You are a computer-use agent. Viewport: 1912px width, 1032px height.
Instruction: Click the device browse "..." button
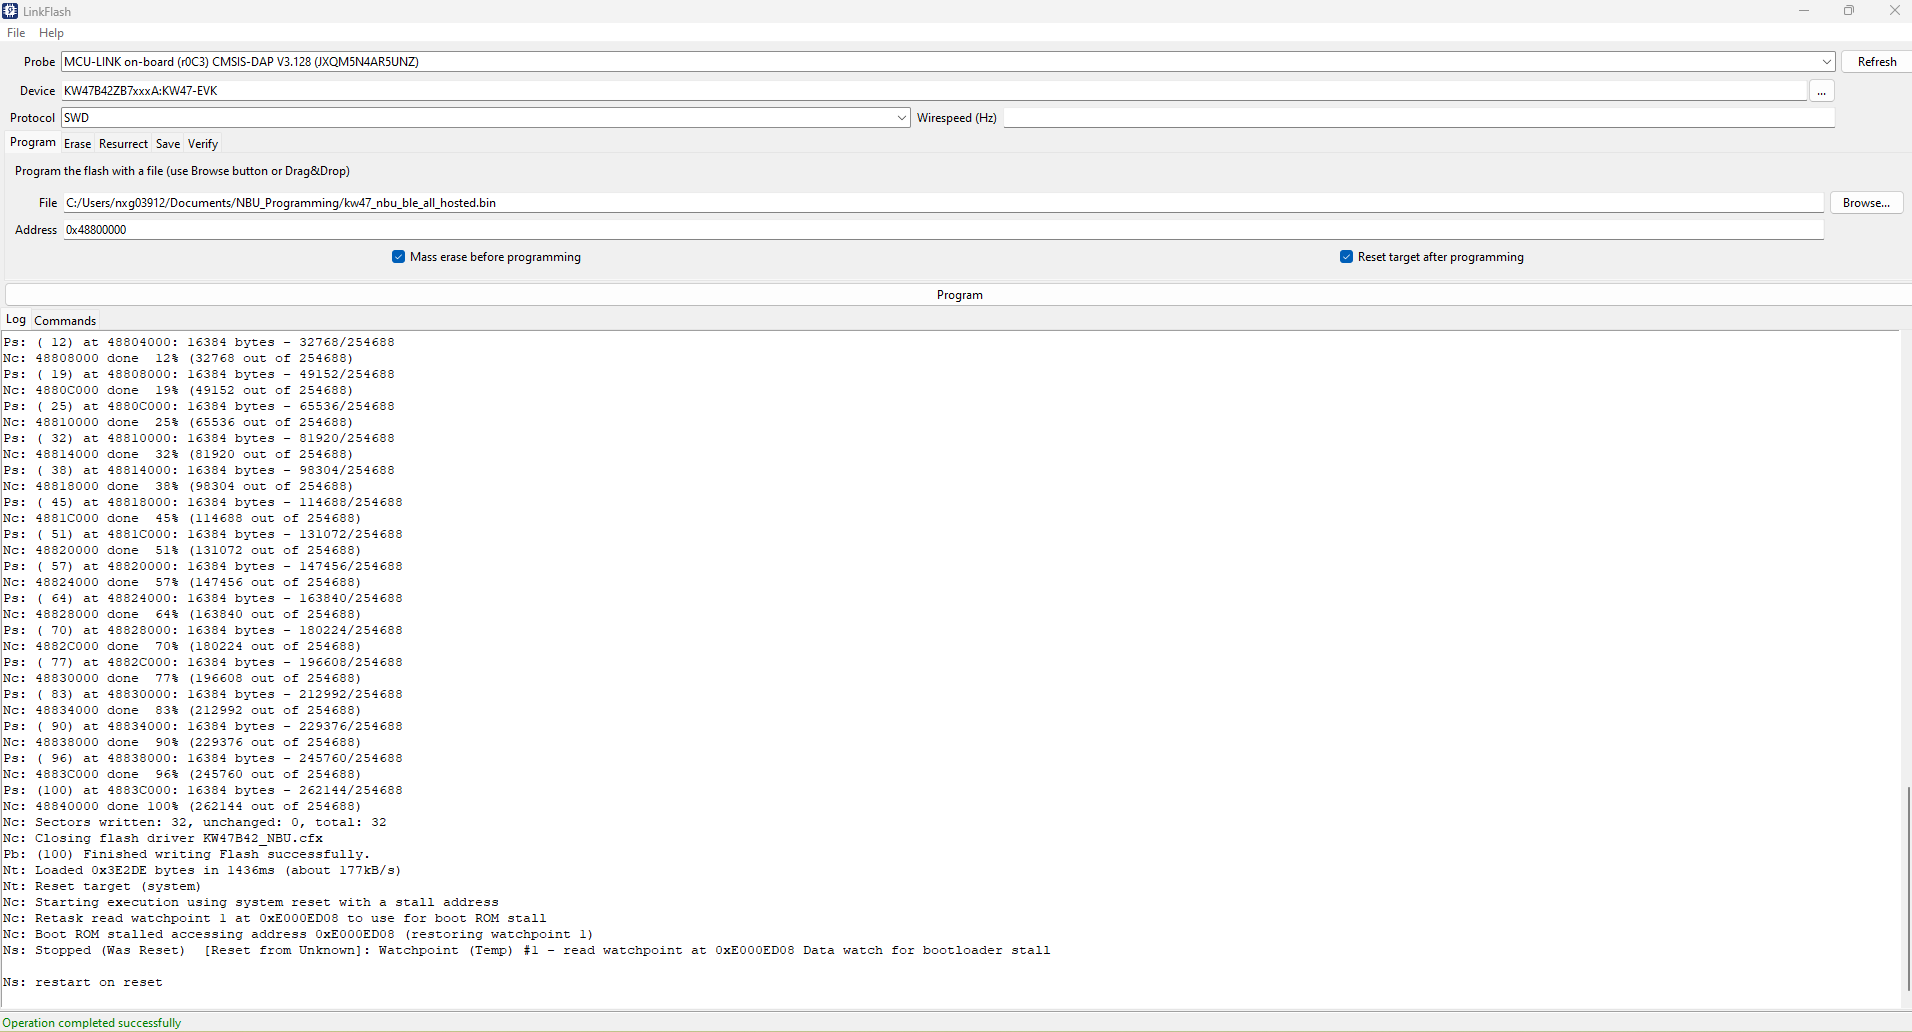(x=1822, y=90)
